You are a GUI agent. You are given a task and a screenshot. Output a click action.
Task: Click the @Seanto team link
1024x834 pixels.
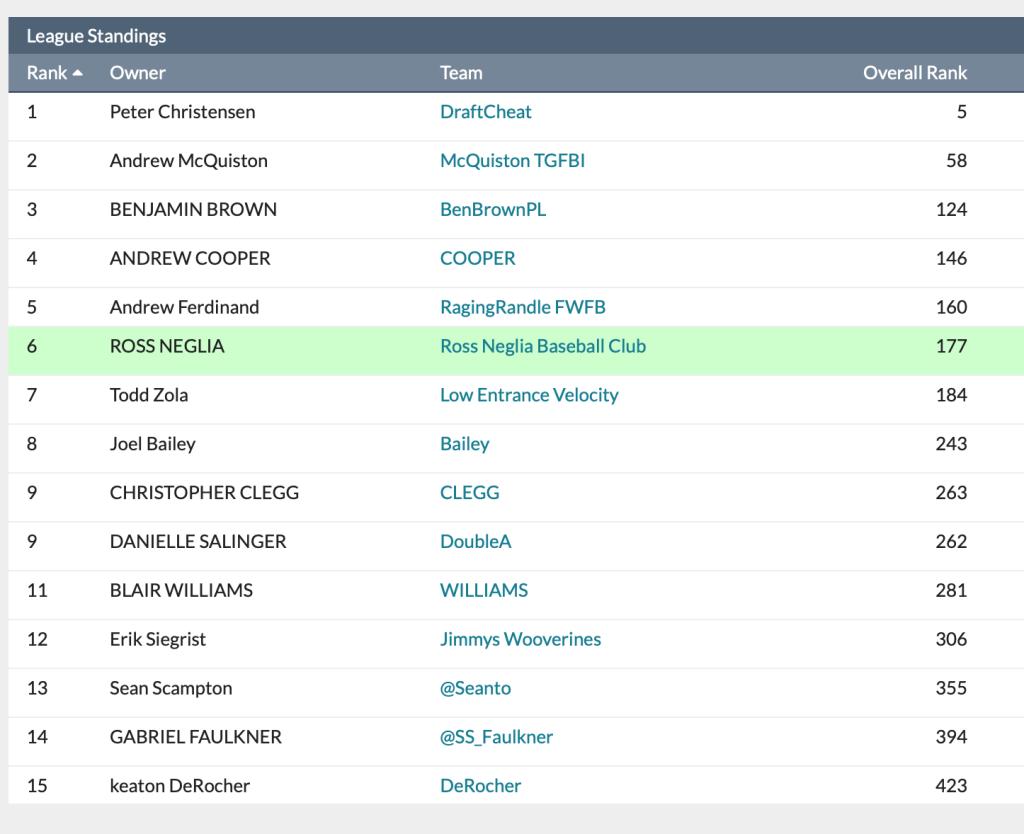coord(476,689)
